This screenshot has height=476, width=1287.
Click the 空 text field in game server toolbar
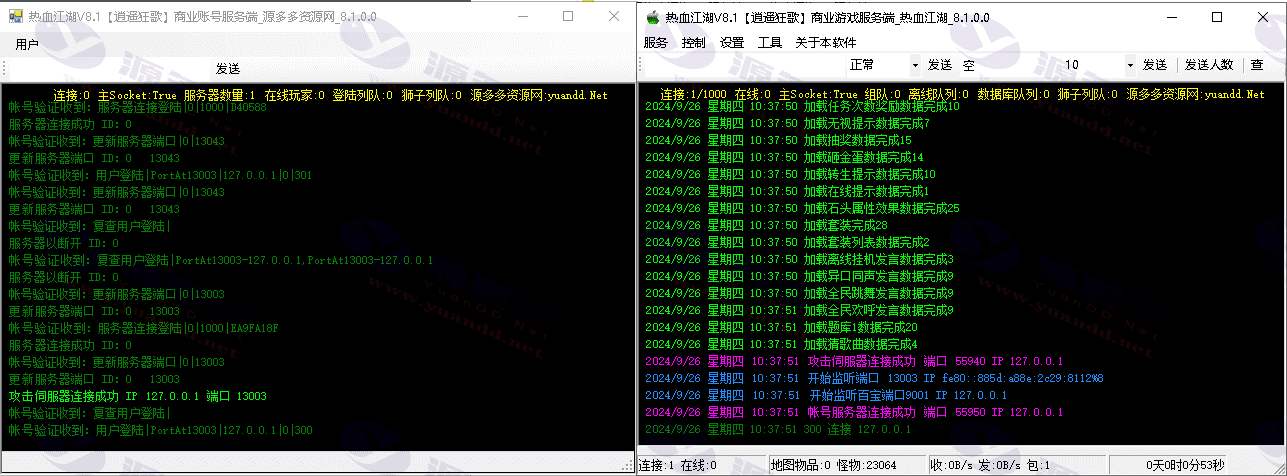[x=1008, y=65]
